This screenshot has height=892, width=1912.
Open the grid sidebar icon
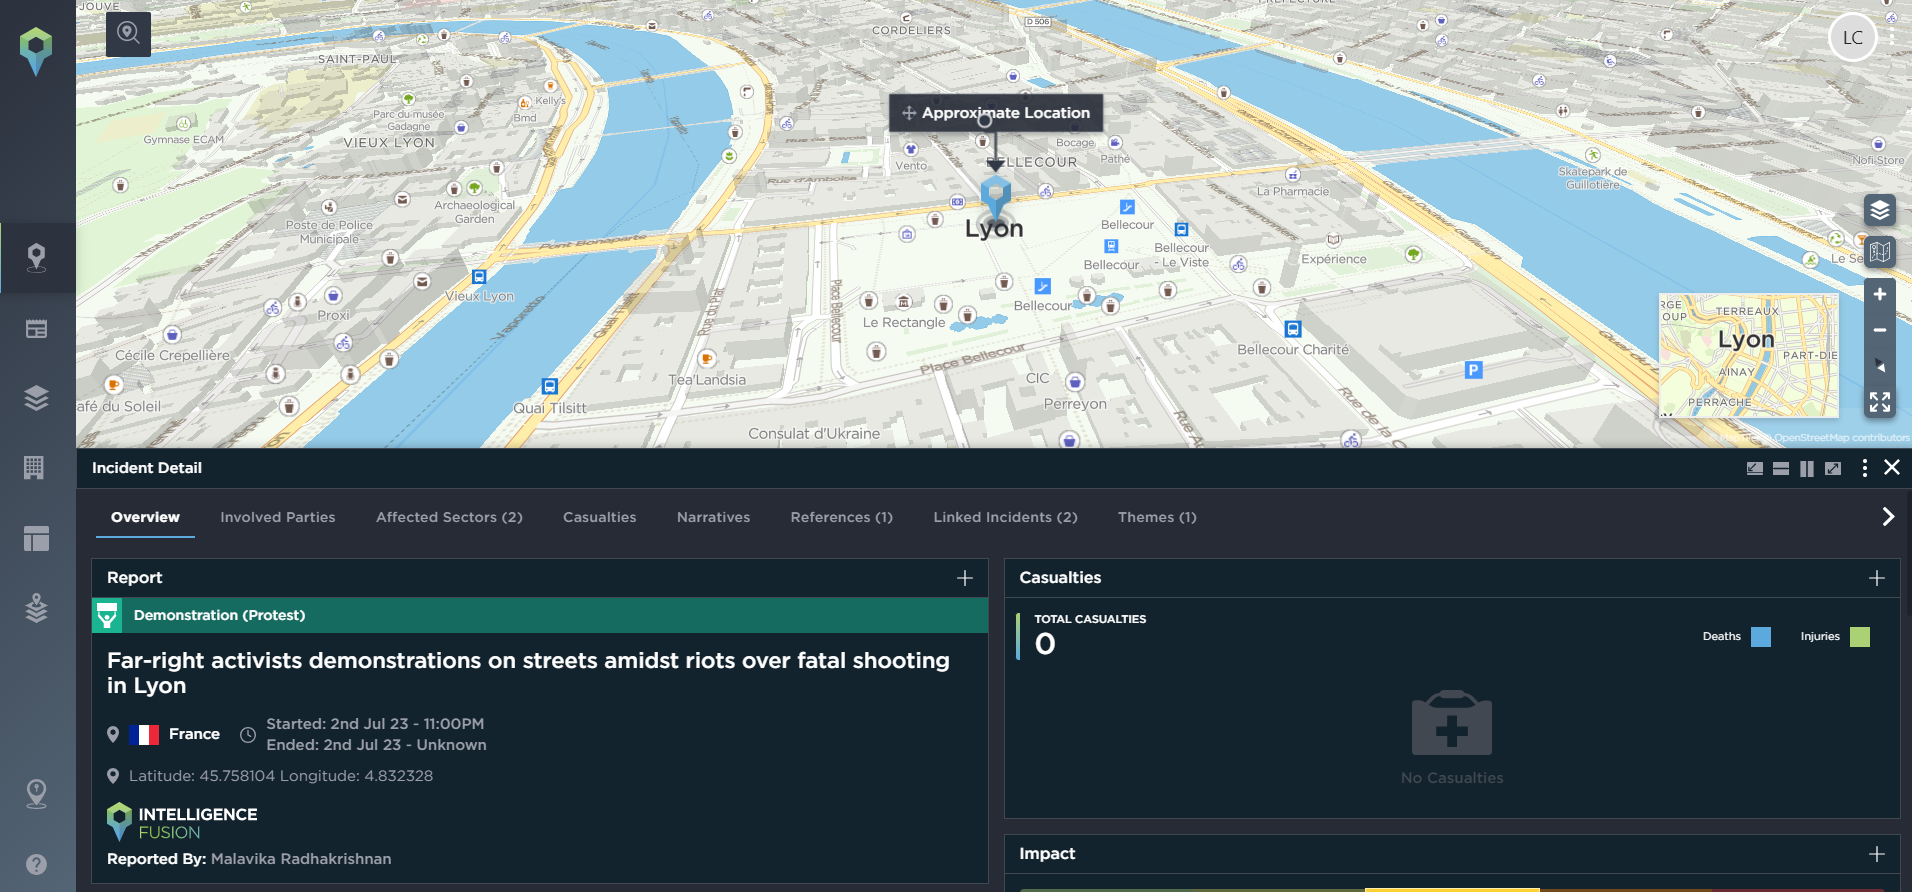tap(36, 467)
